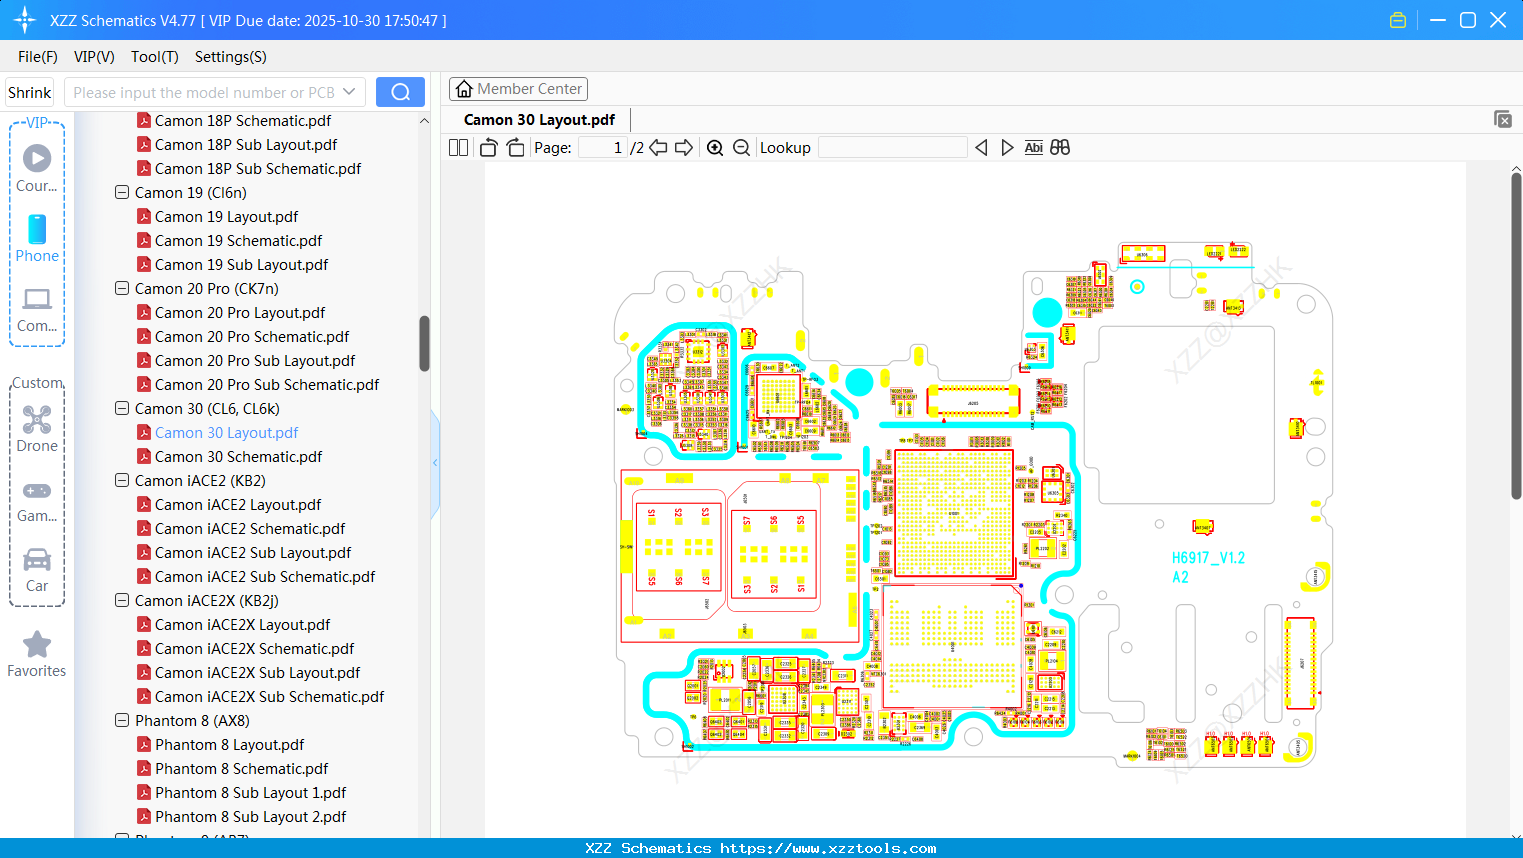Select the Phone category
This screenshot has height=858, width=1523.
click(x=37, y=238)
